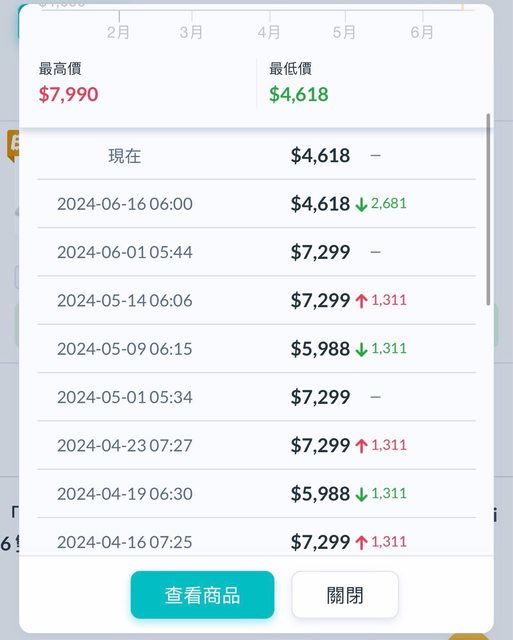This screenshot has height=640, width=513.
Task: Select the 2024-06-16 06:00 price entry
Action: [256, 204]
